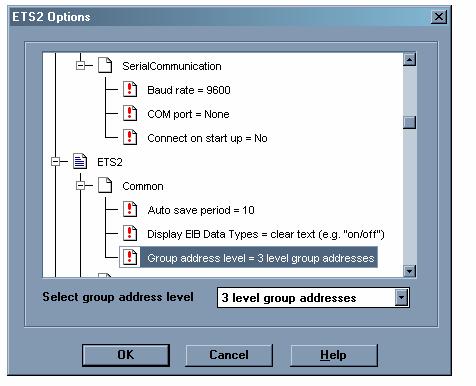
Task: Close the ETS2 Options dialog
Action: point(439,17)
